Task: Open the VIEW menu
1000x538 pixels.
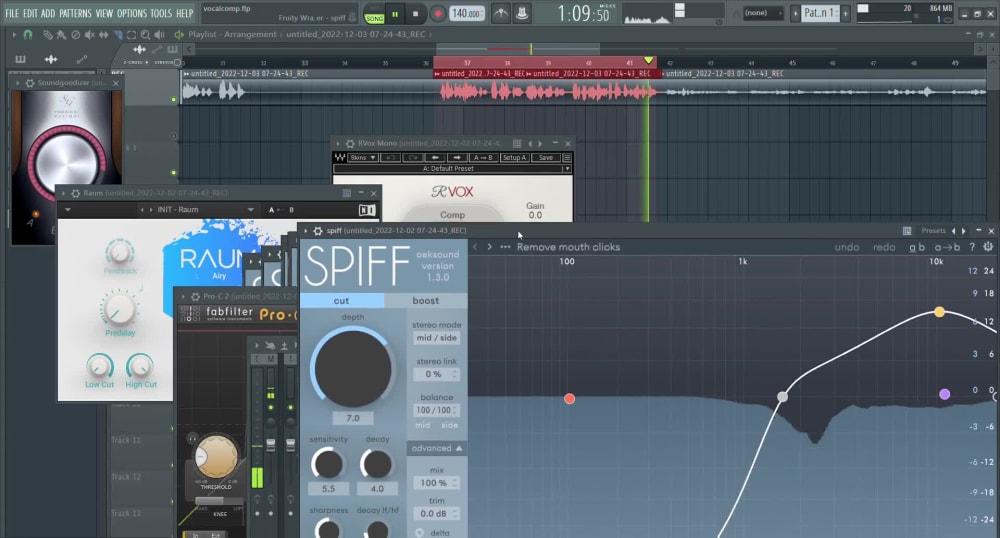Action: pyautogui.click(x=104, y=13)
